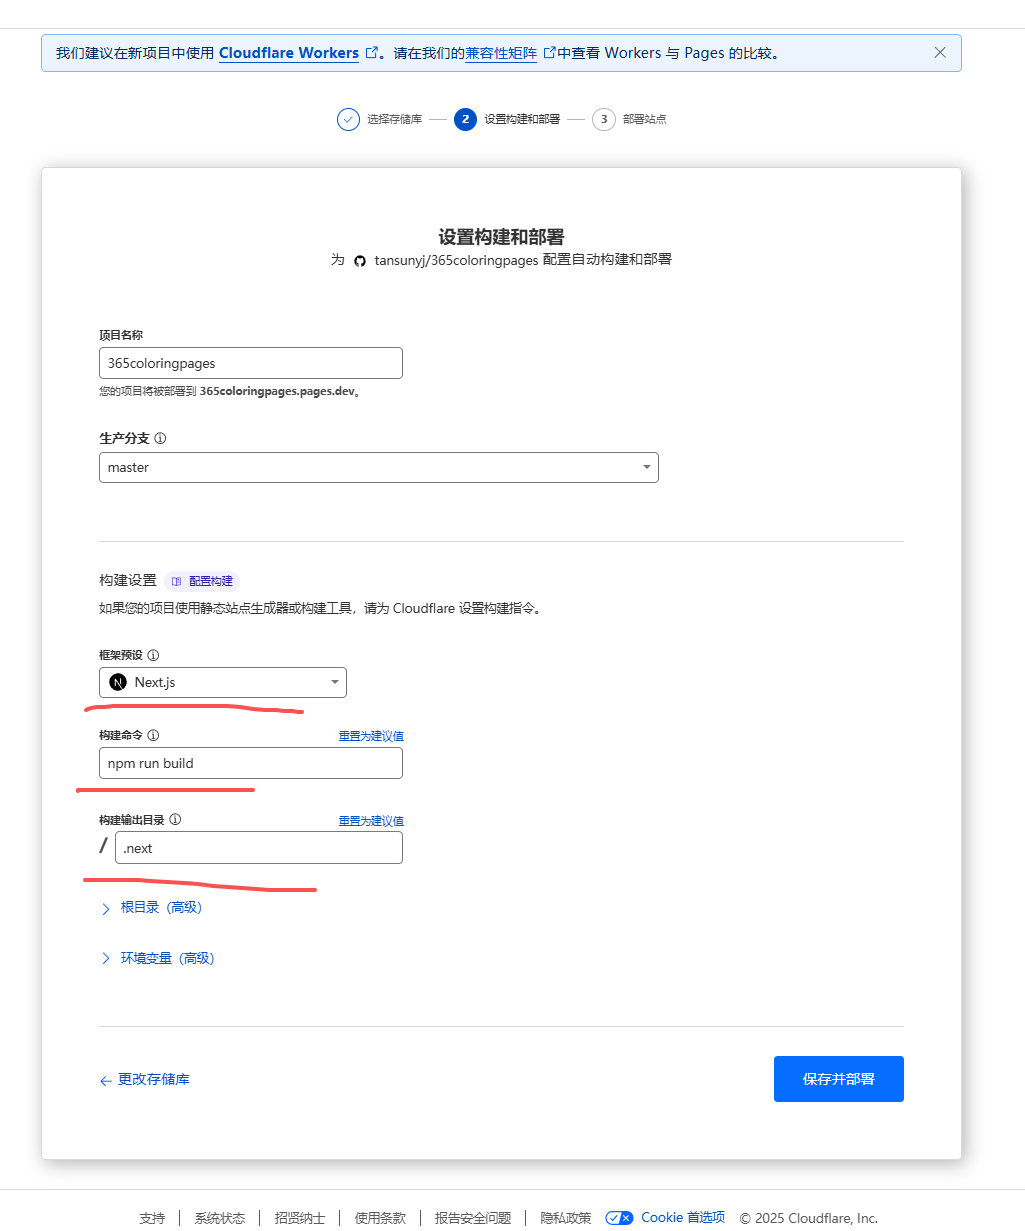Click the info icon beside 框架预设
Image resolution: width=1025 pixels, height=1231 pixels.
coord(152,655)
